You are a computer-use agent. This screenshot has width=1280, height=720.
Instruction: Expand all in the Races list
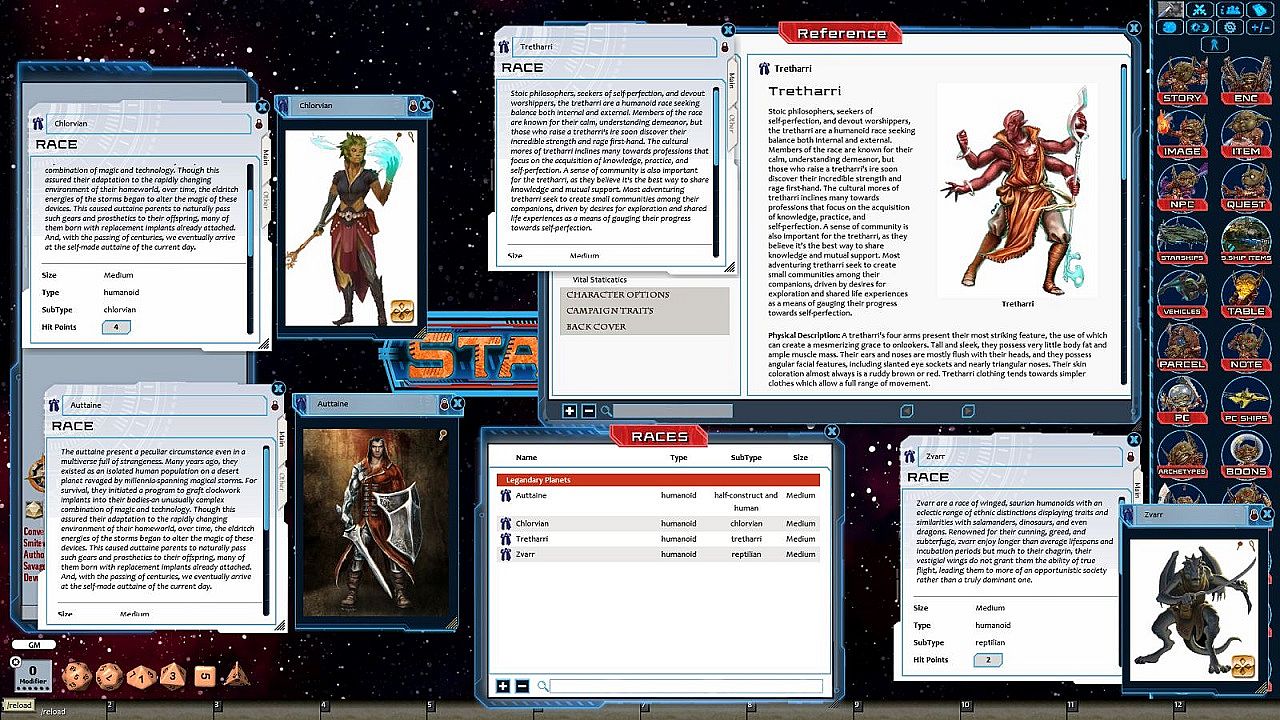(503, 686)
